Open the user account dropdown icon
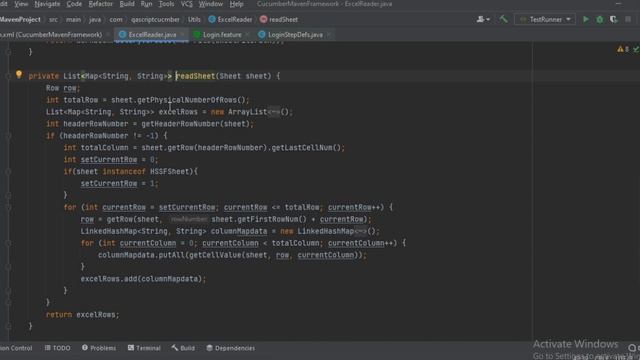Image resolution: width=640 pixels, height=360 pixels. click(483, 19)
